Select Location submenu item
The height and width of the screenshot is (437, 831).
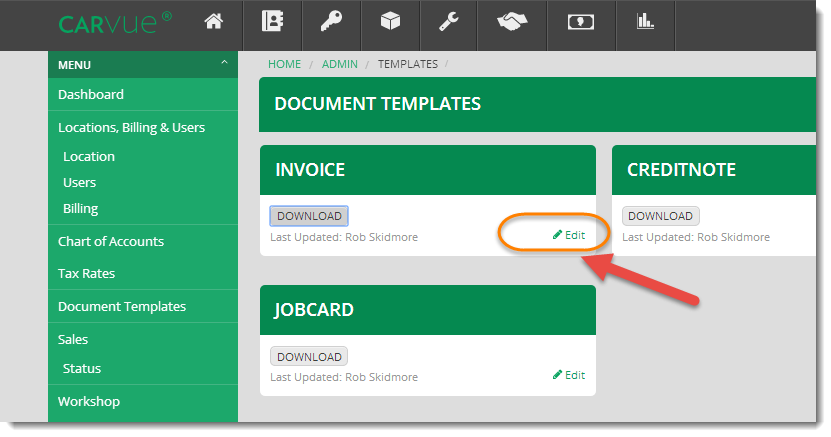[x=89, y=156]
